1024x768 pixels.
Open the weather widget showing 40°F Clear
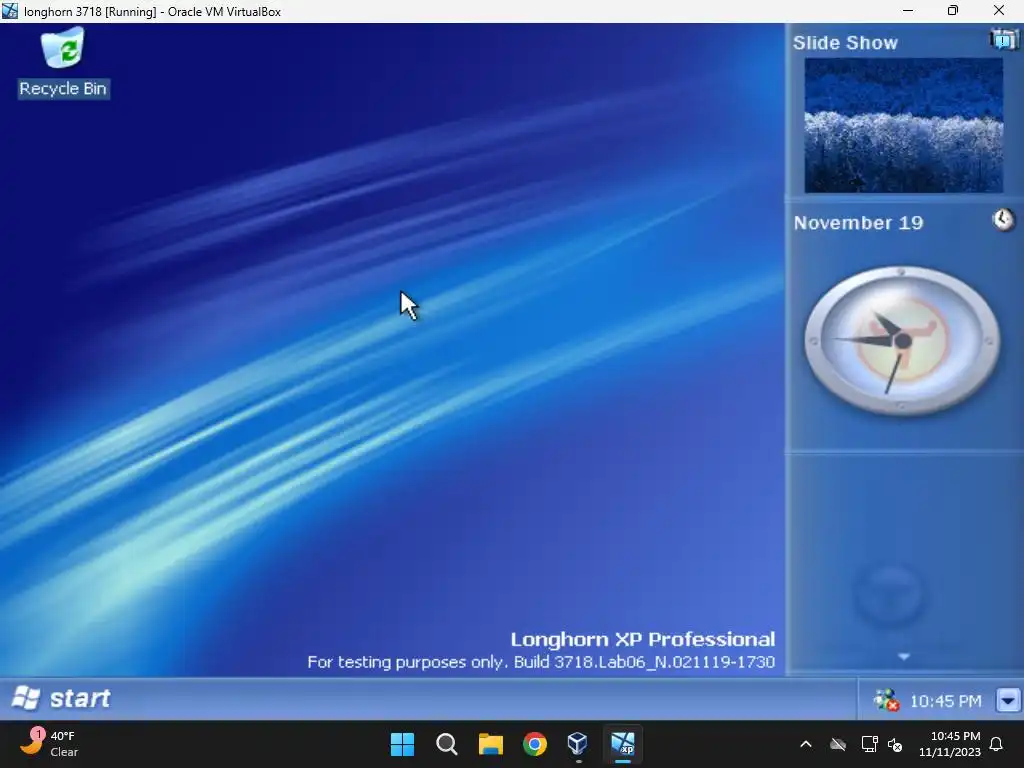pos(50,744)
